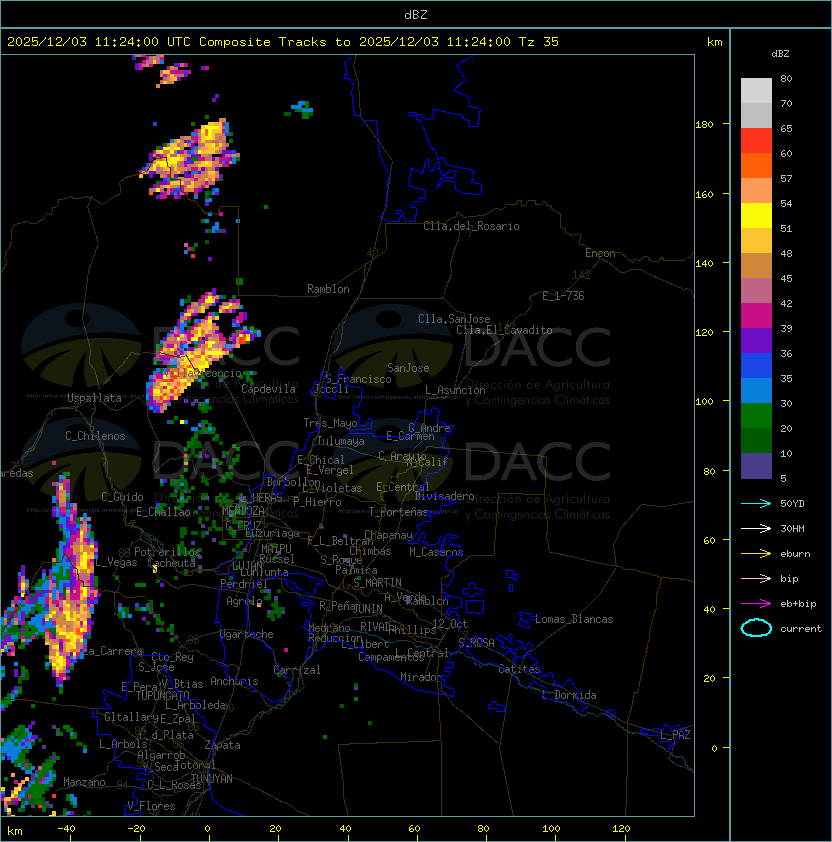This screenshot has height=842, width=832.
Task: Click the '57' value on dBZ scale
Action: [x=786, y=178]
